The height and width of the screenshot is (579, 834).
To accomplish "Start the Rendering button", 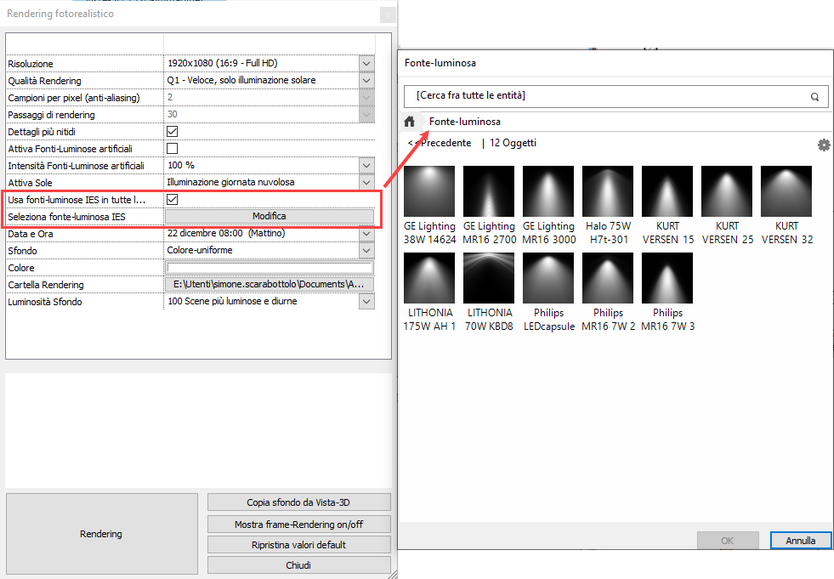I will (x=102, y=534).
